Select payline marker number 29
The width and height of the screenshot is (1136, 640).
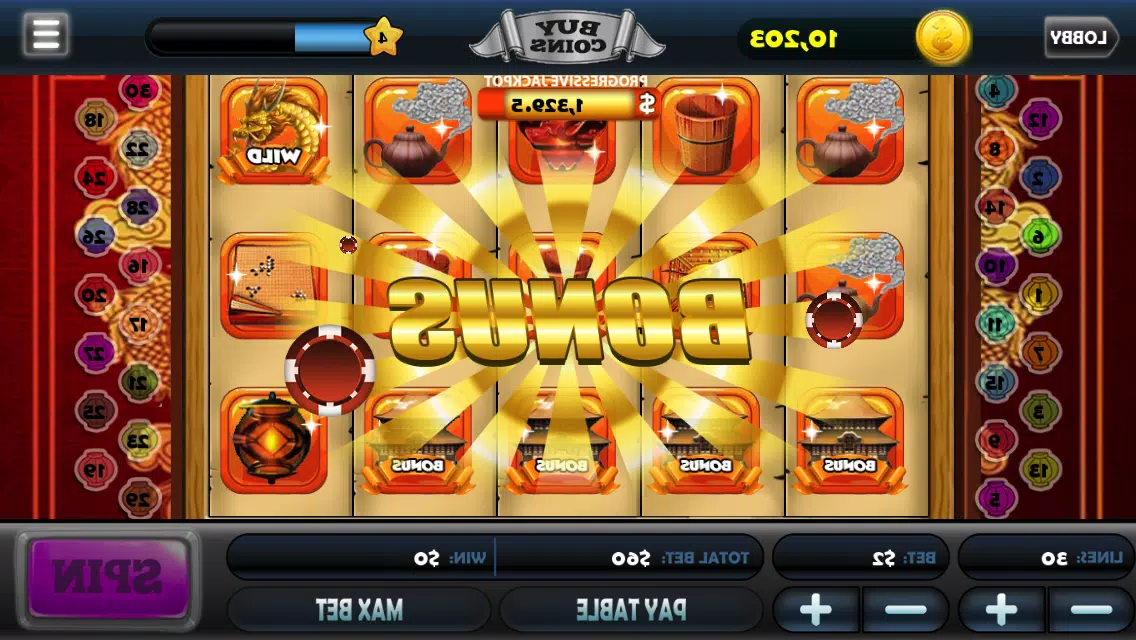139,499
